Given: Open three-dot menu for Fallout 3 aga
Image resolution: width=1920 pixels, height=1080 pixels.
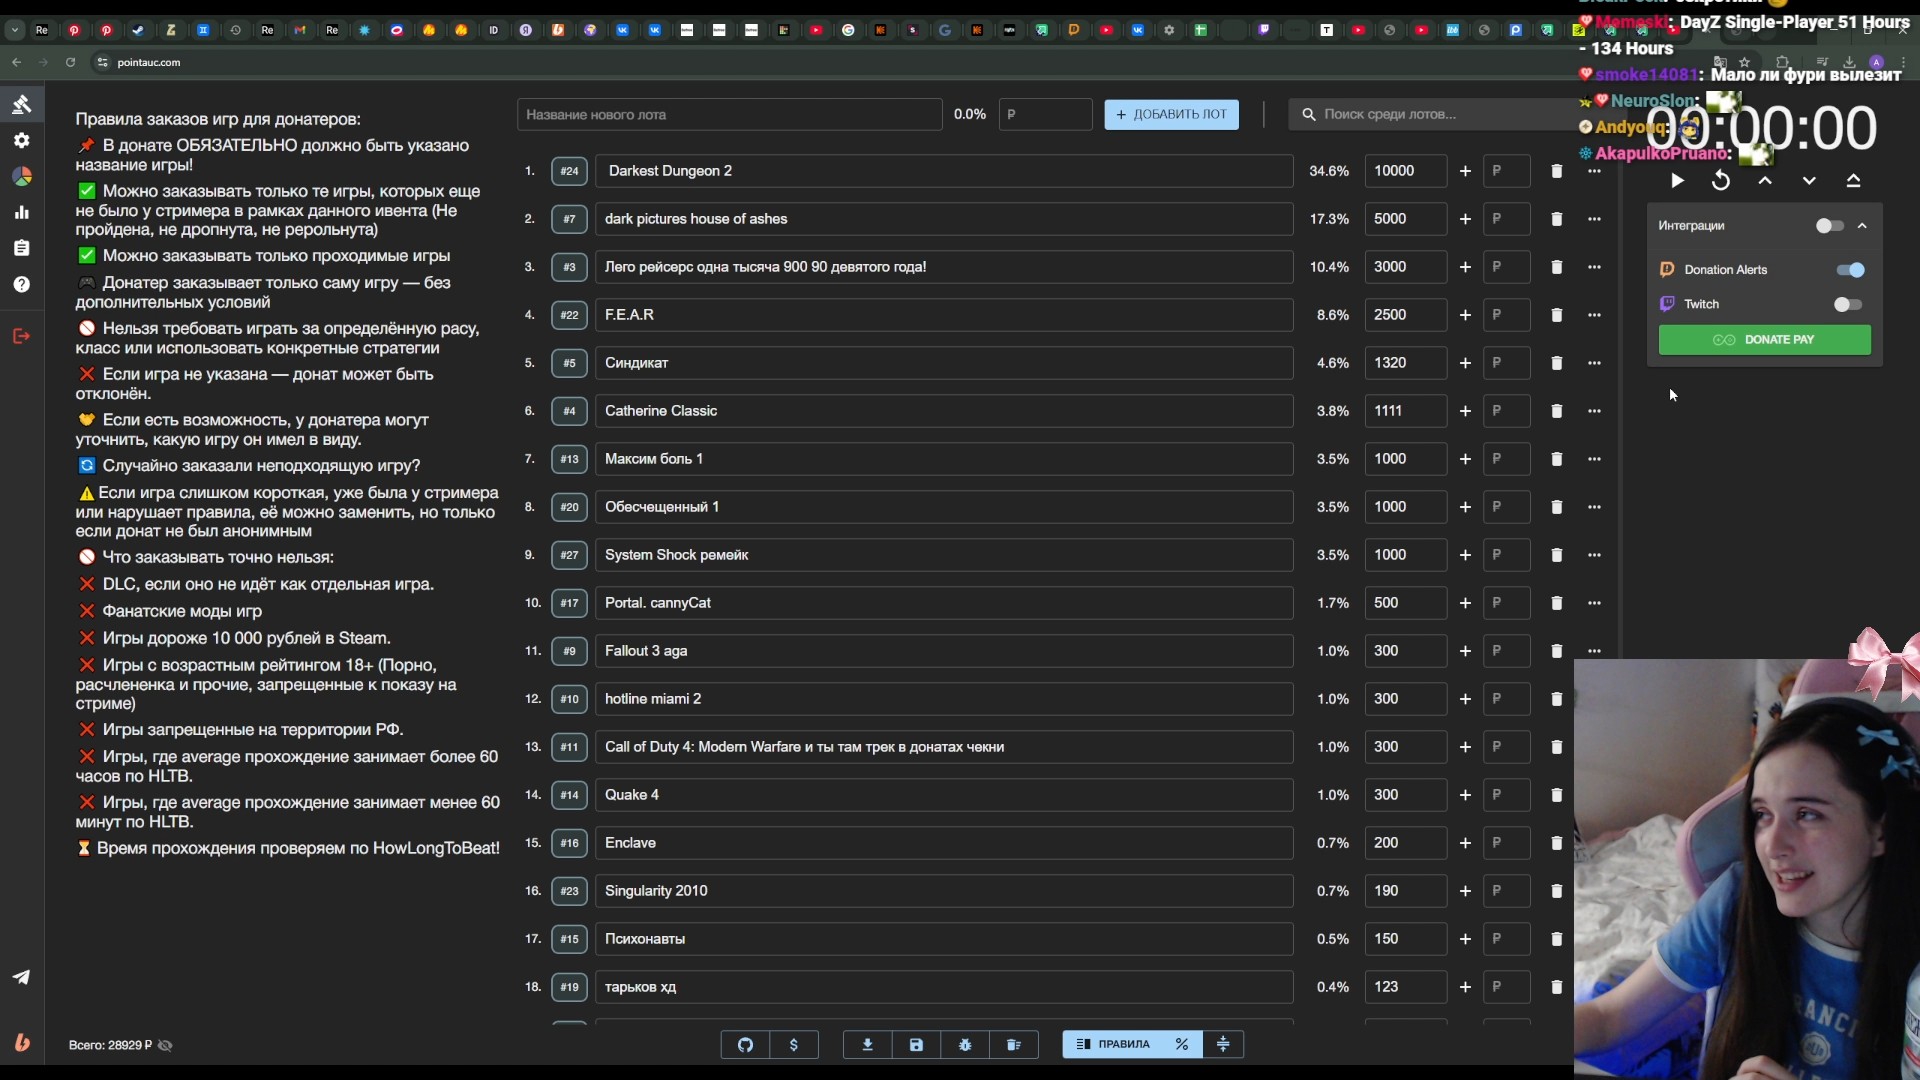Looking at the screenshot, I should pyautogui.click(x=1594, y=651).
